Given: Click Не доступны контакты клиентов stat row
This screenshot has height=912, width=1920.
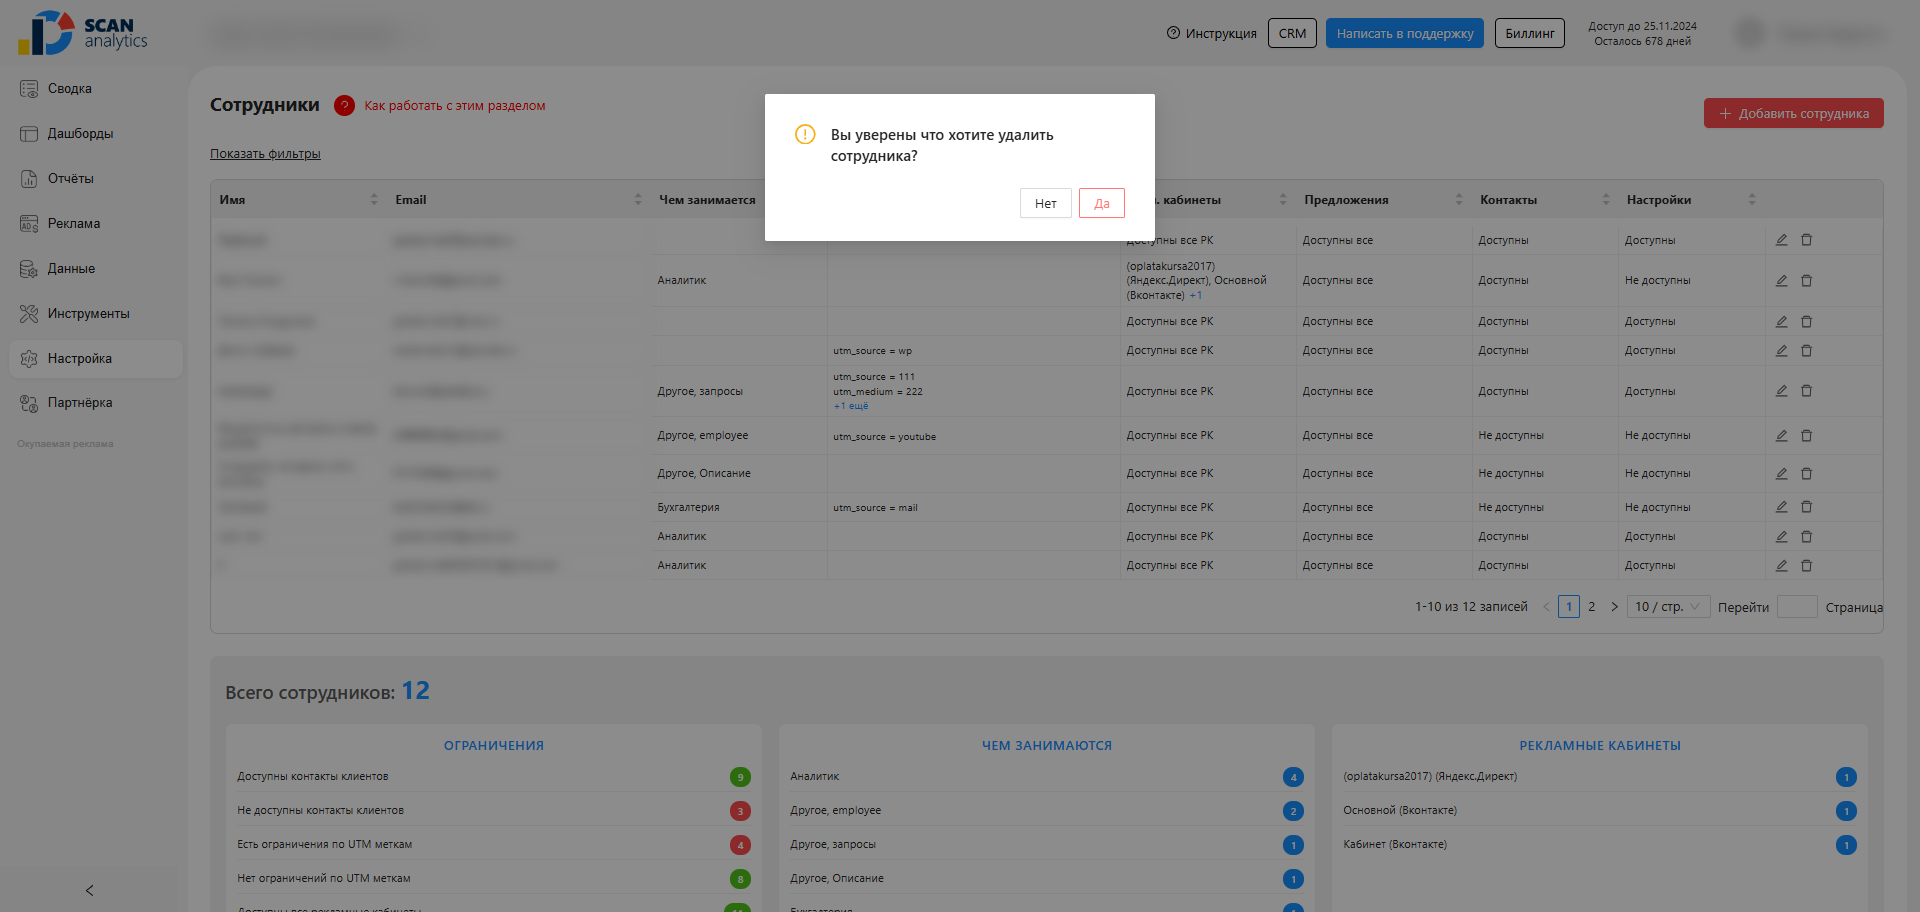Looking at the screenshot, I should pos(494,811).
